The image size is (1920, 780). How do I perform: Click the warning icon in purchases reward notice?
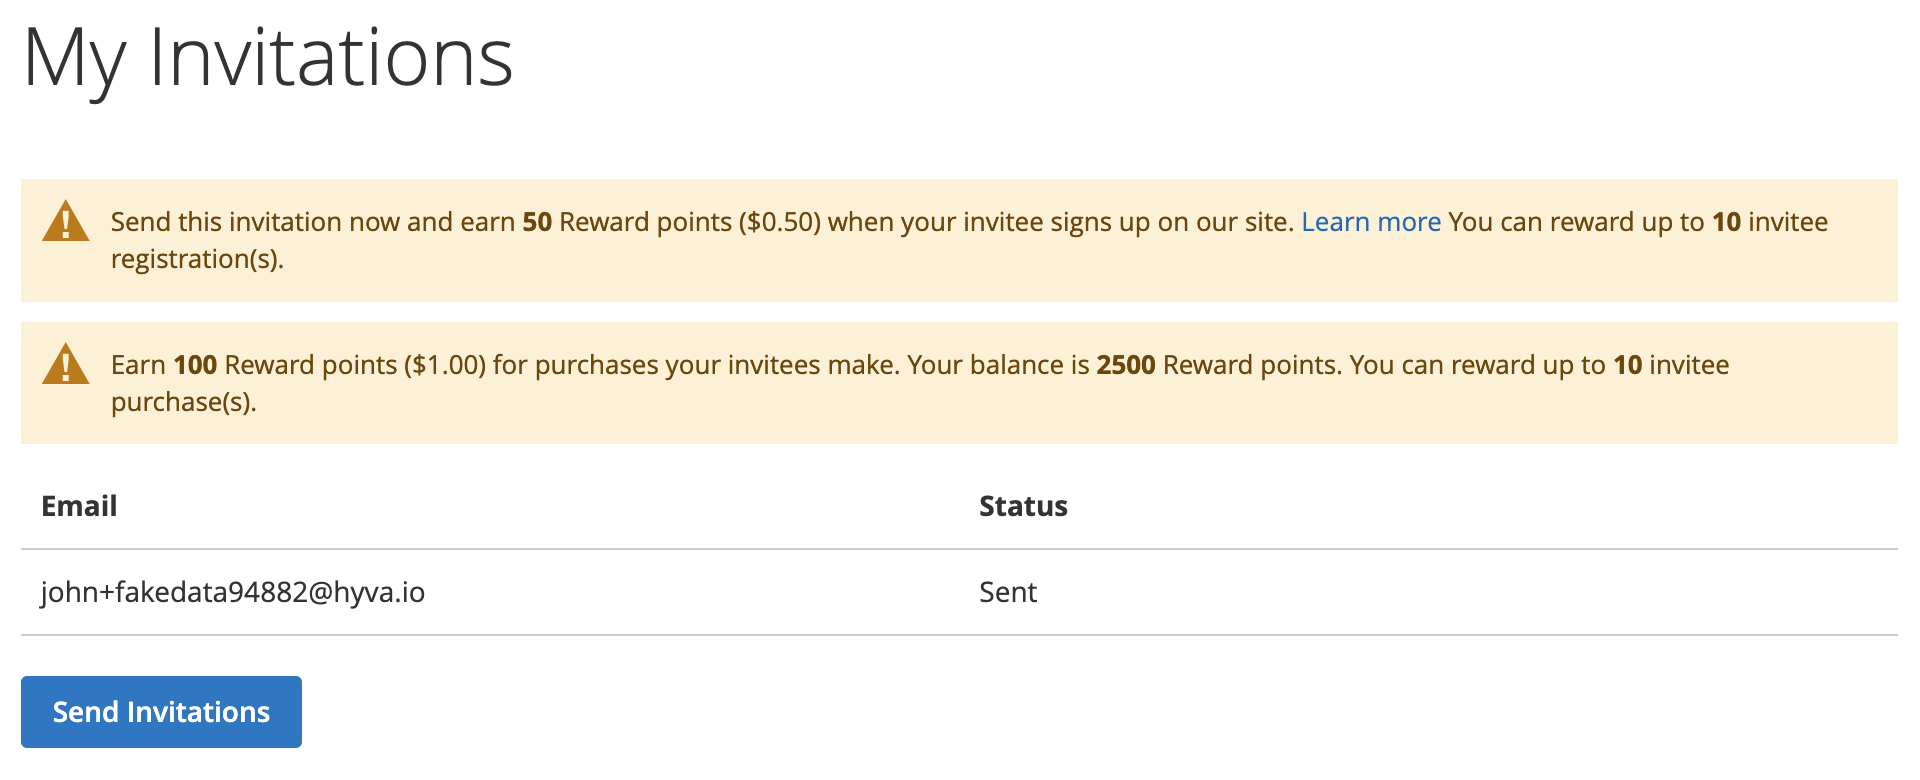(x=66, y=364)
